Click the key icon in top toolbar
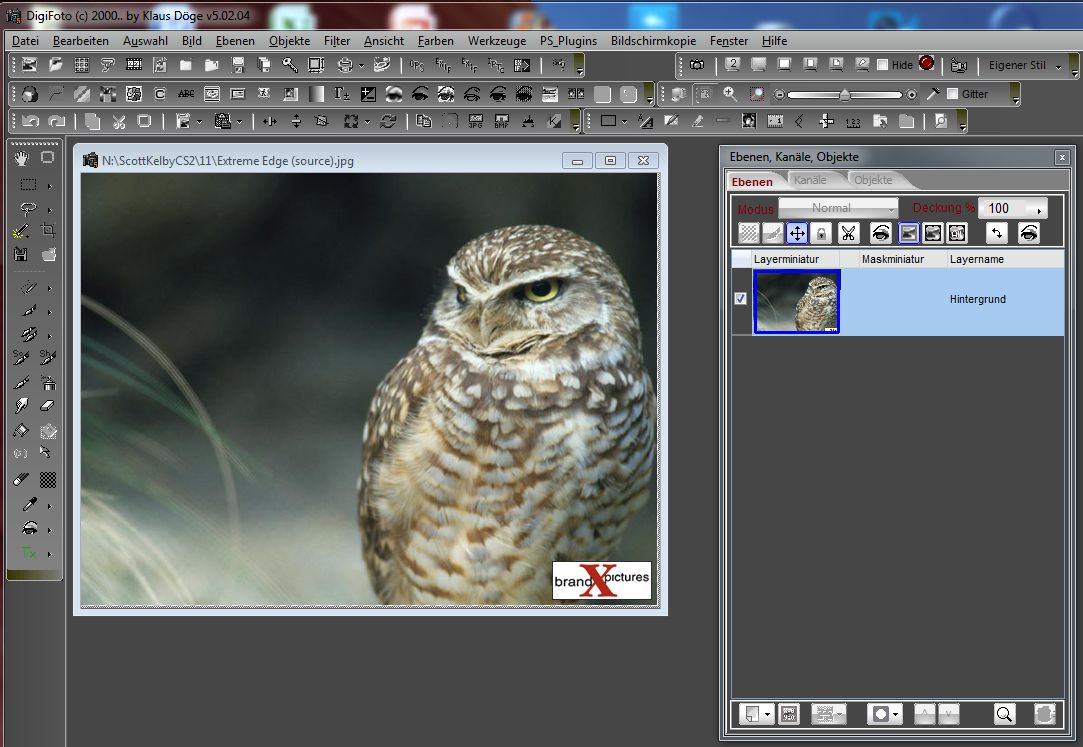Image resolution: width=1083 pixels, height=747 pixels. (x=289, y=65)
